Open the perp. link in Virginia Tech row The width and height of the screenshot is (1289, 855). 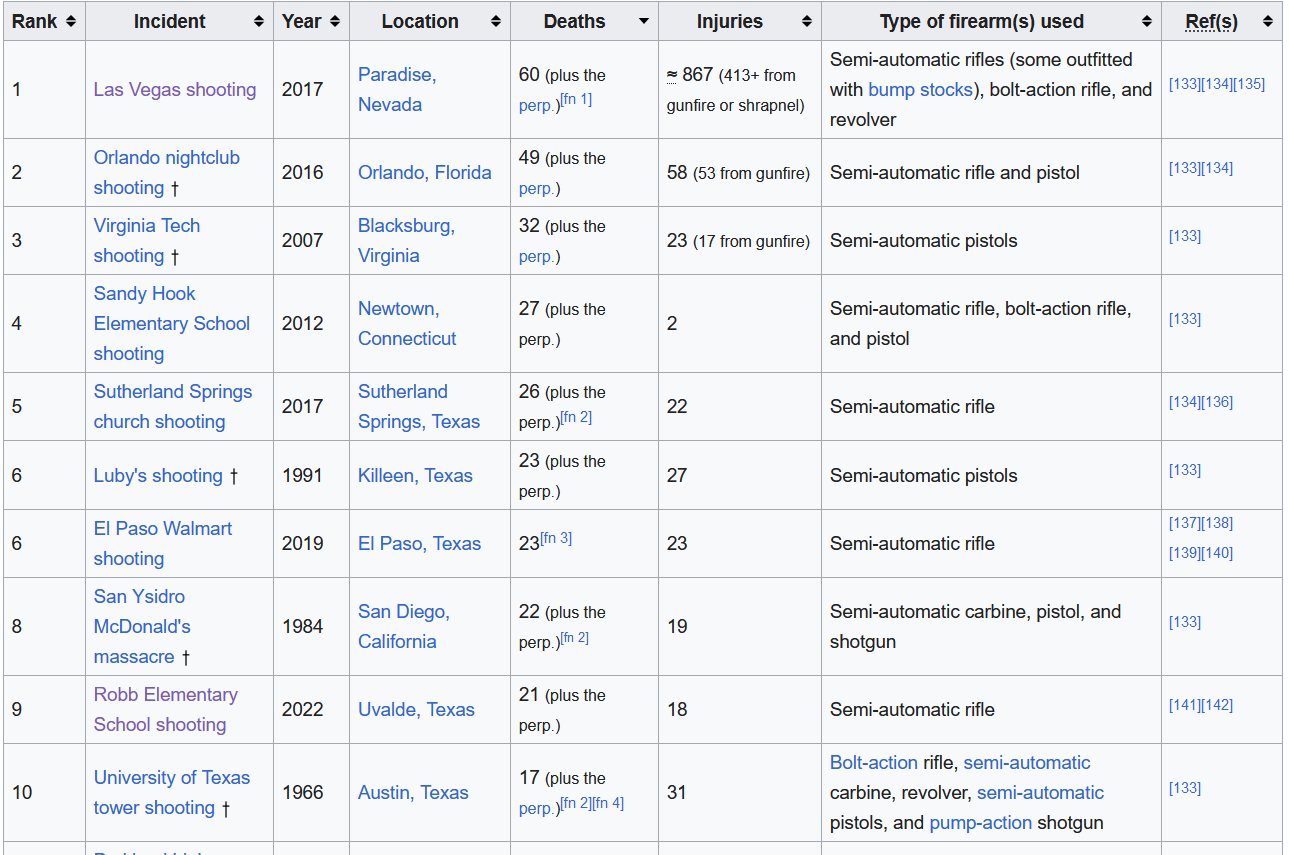click(539, 256)
